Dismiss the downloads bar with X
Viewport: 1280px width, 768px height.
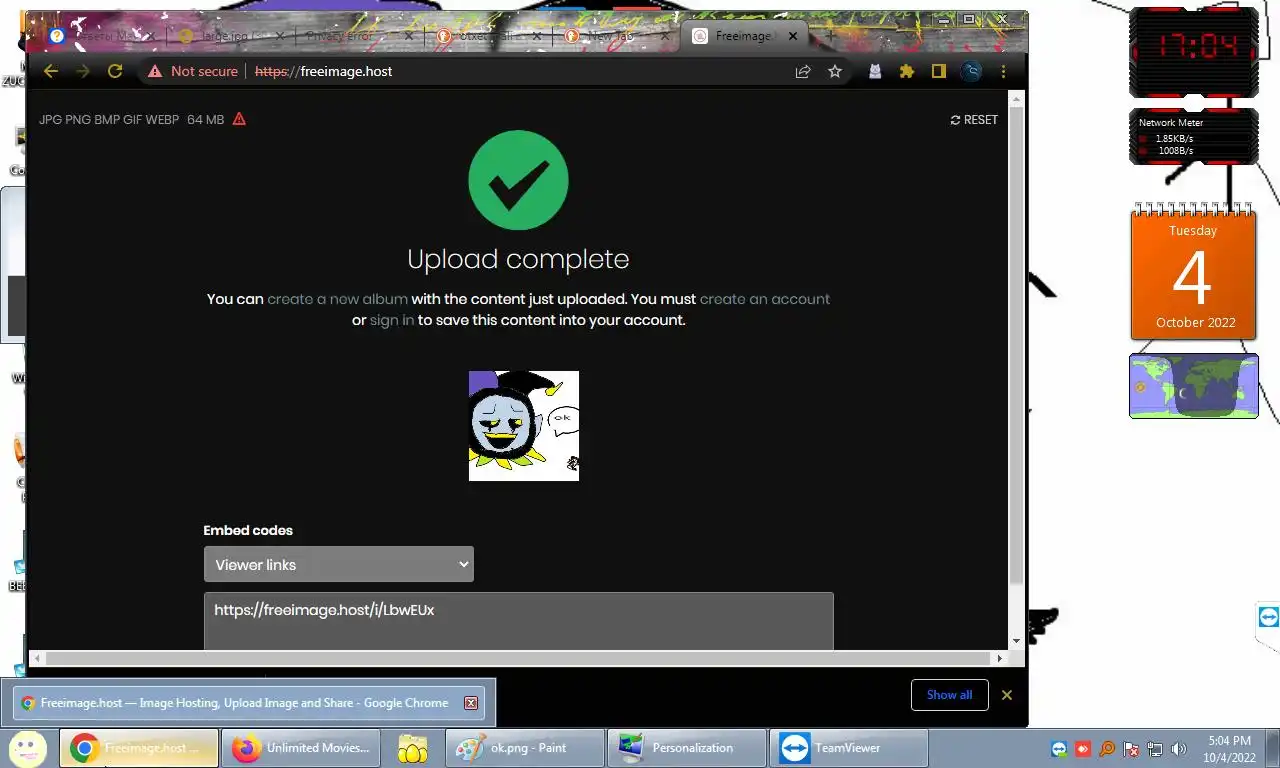(x=1007, y=695)
